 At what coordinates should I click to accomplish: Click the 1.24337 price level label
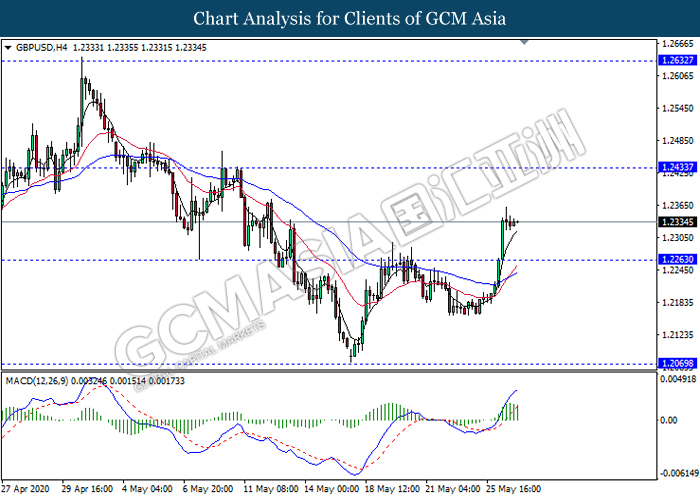pos(677,167)
